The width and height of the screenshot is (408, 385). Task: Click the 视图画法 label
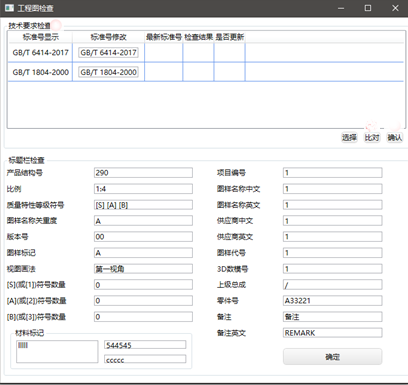point(21,269)
